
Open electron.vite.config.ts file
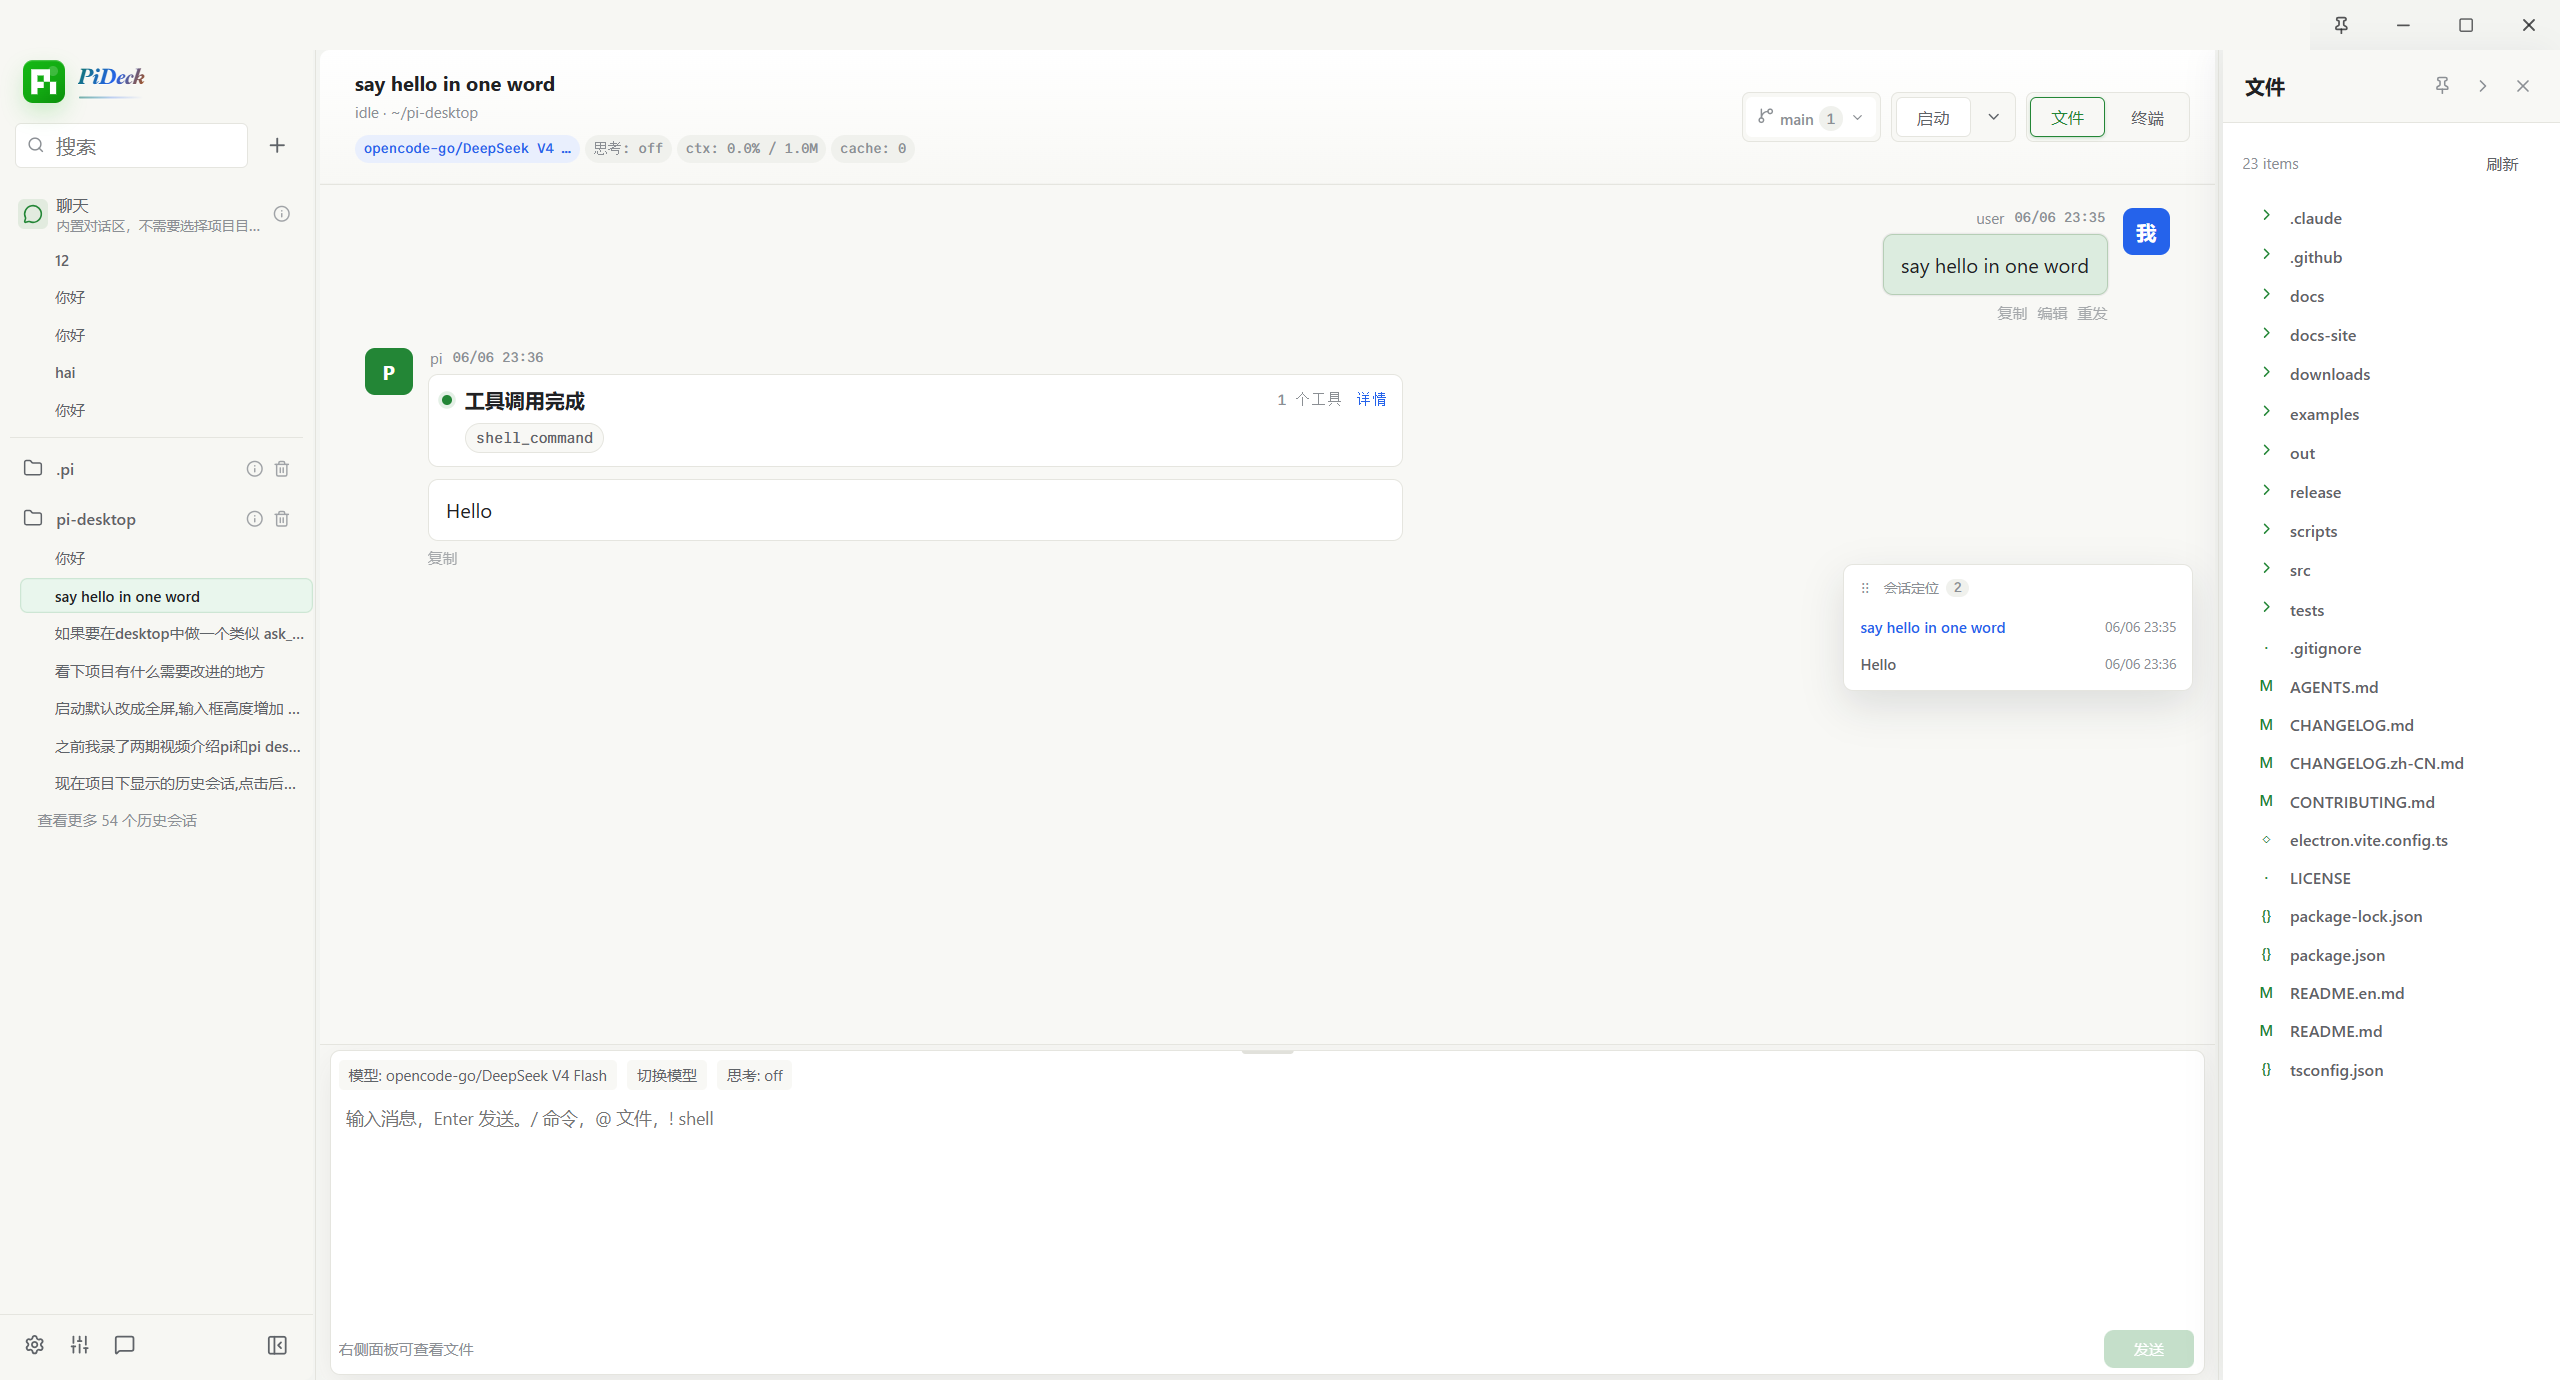pyautogui.click(x=2369, y=840)
